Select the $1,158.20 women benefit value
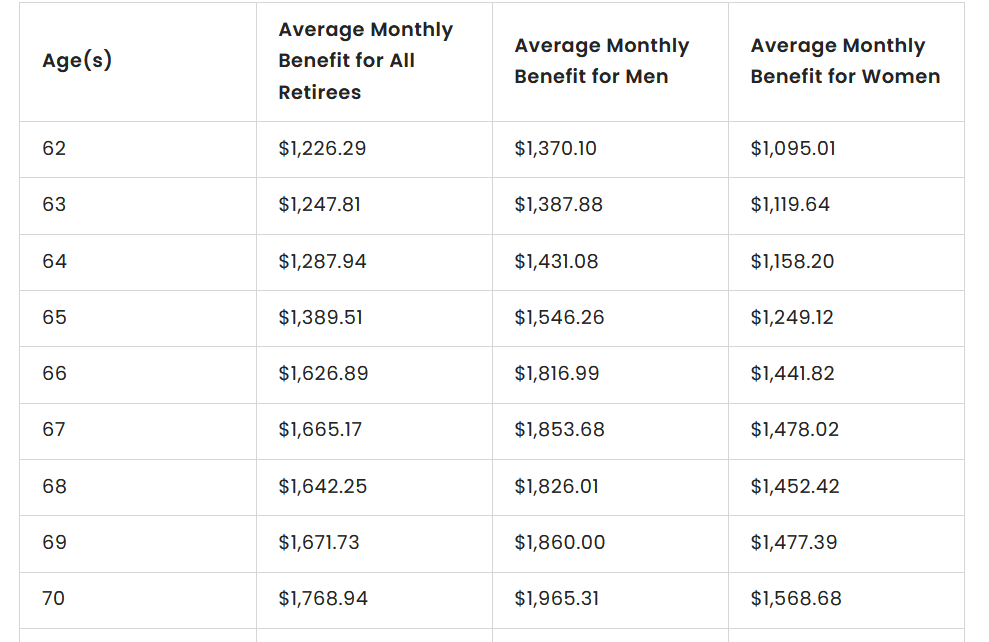The width and height of the screenshot is (989, 642). point(792,262)
